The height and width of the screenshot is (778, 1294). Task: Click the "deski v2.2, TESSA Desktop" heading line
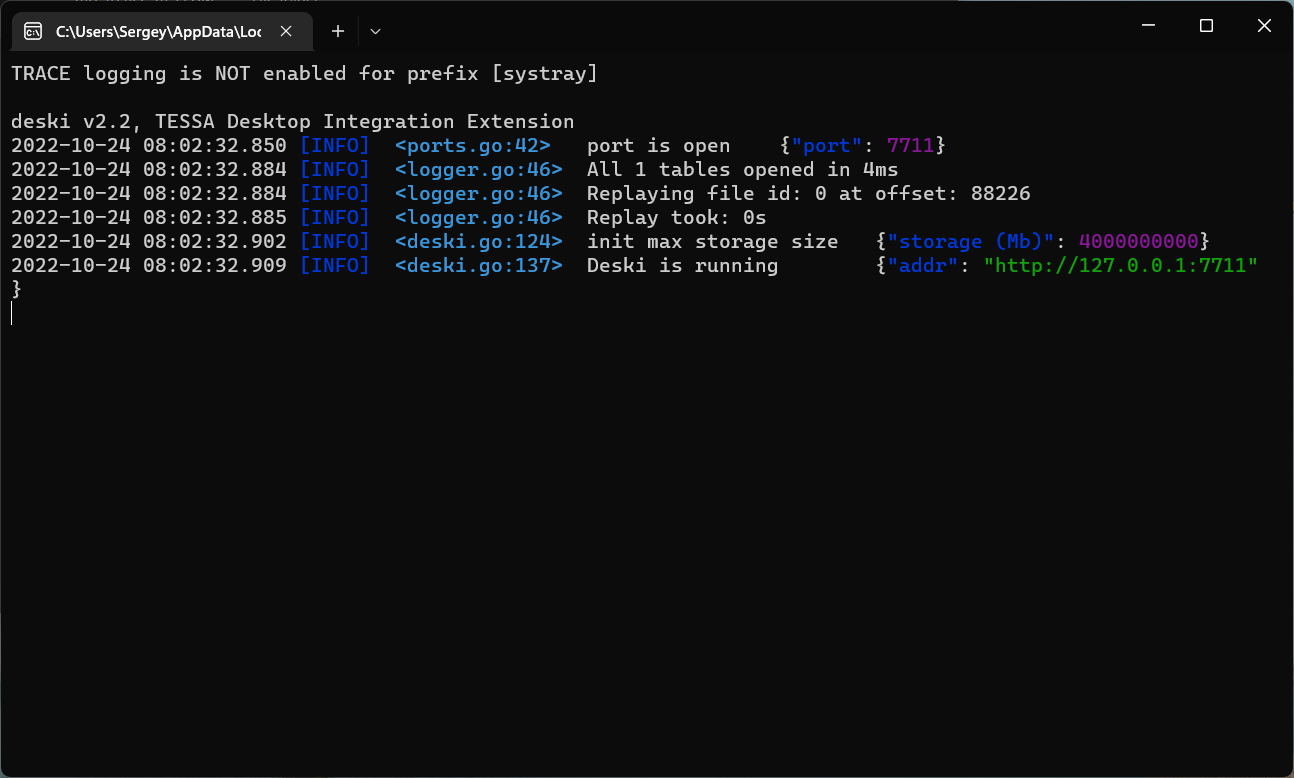(x=292, y=122)
